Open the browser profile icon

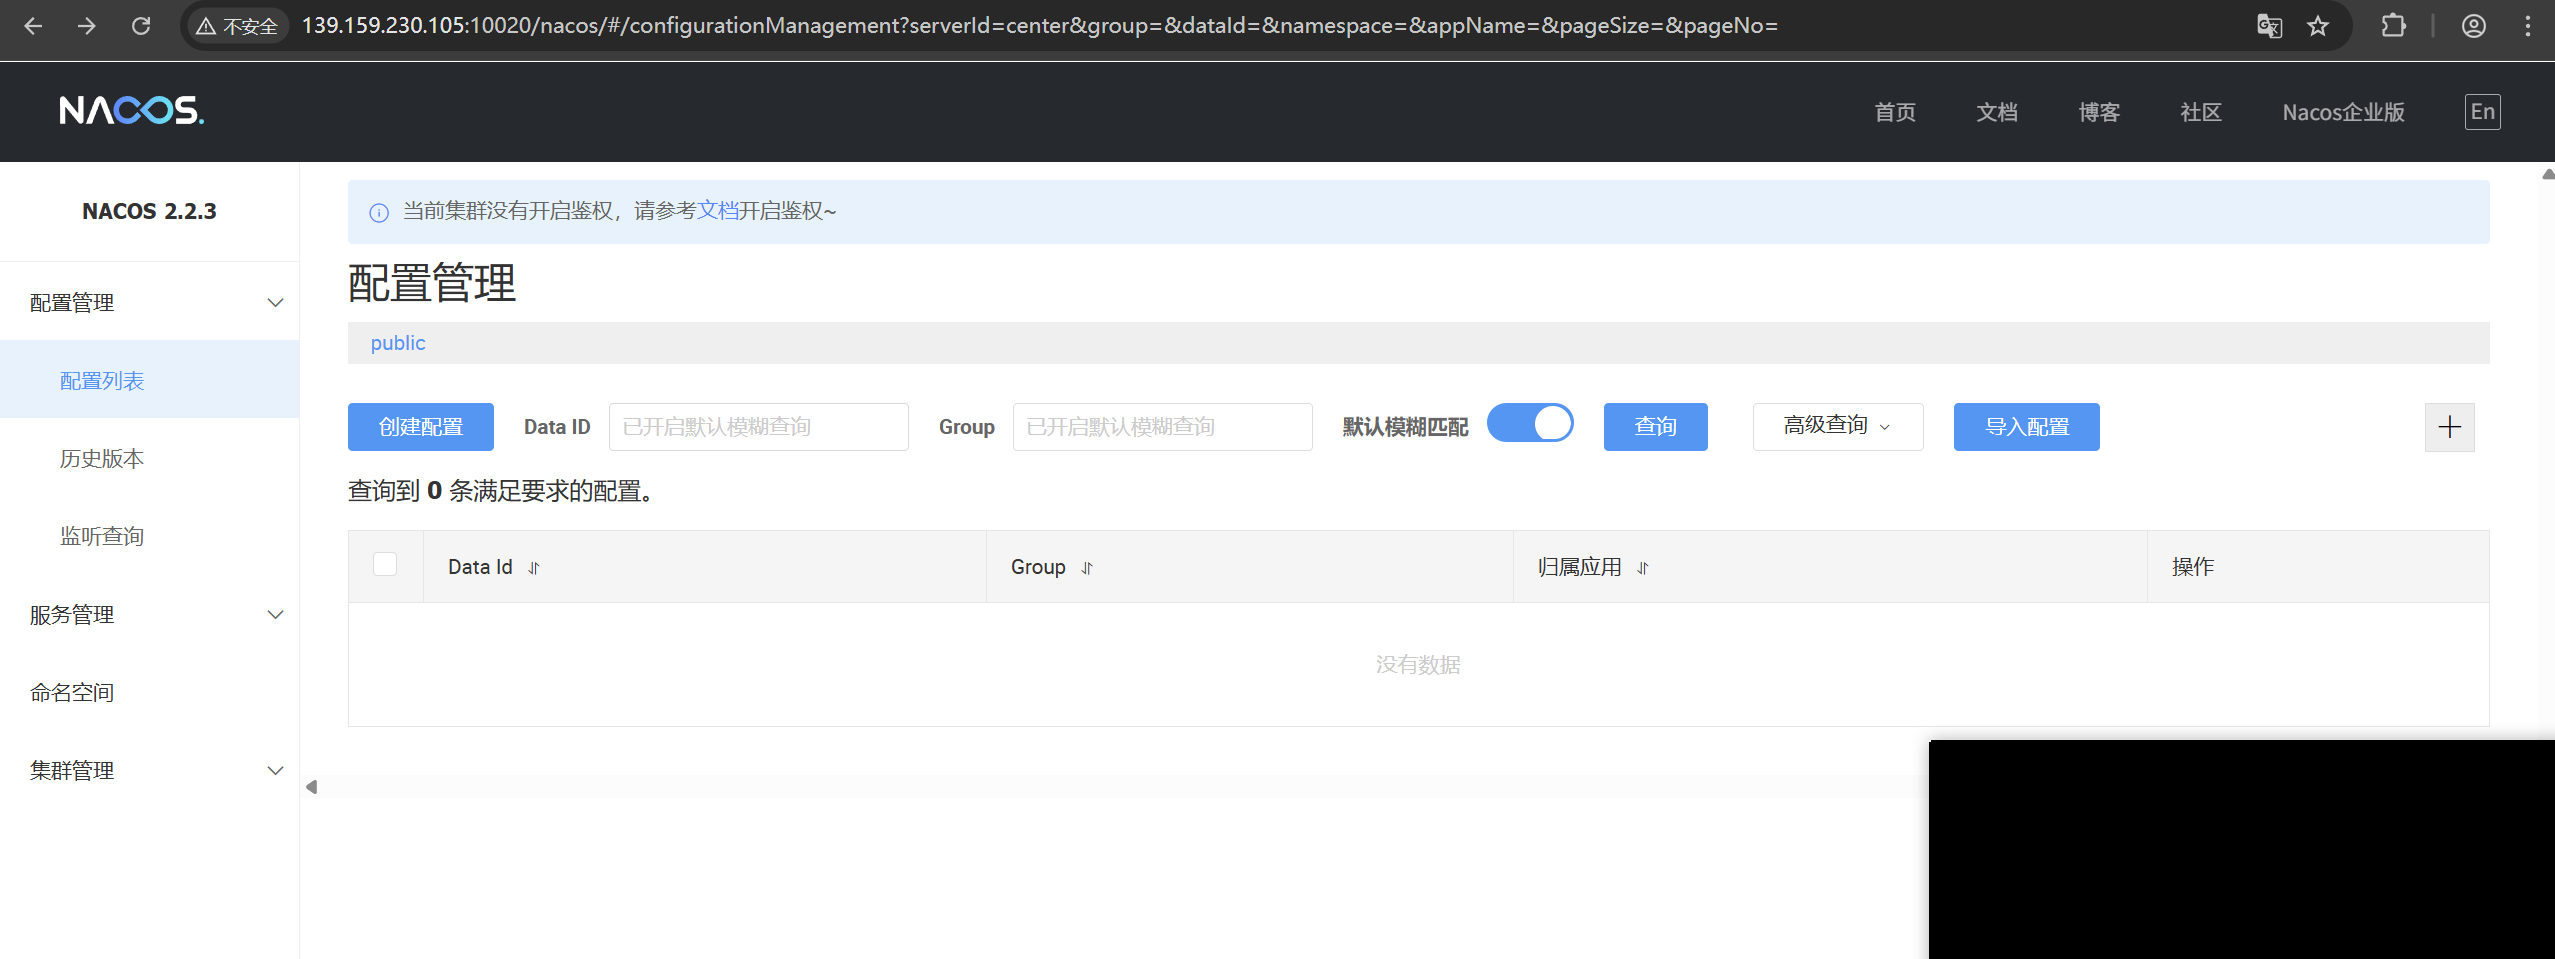coord(2474,26)
